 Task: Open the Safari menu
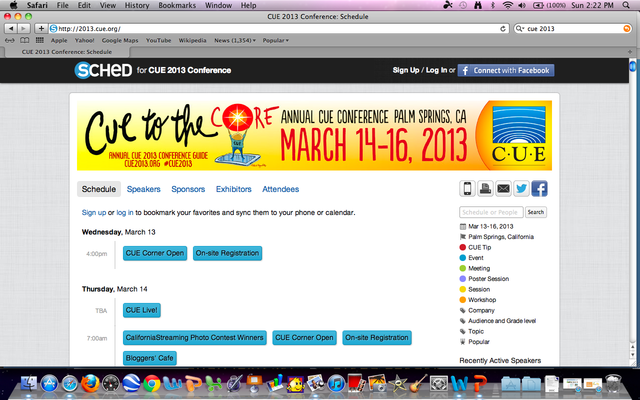pos(37,5)
